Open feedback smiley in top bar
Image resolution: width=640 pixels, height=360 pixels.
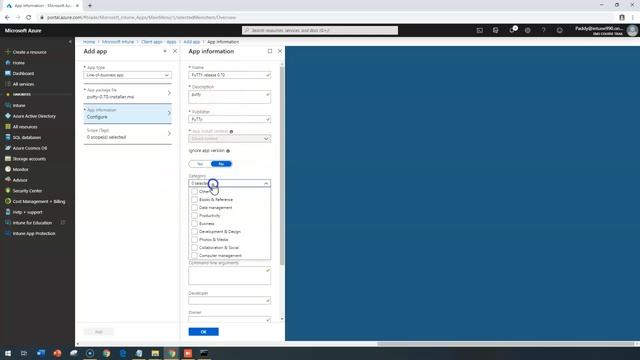[x=560, y=30]
